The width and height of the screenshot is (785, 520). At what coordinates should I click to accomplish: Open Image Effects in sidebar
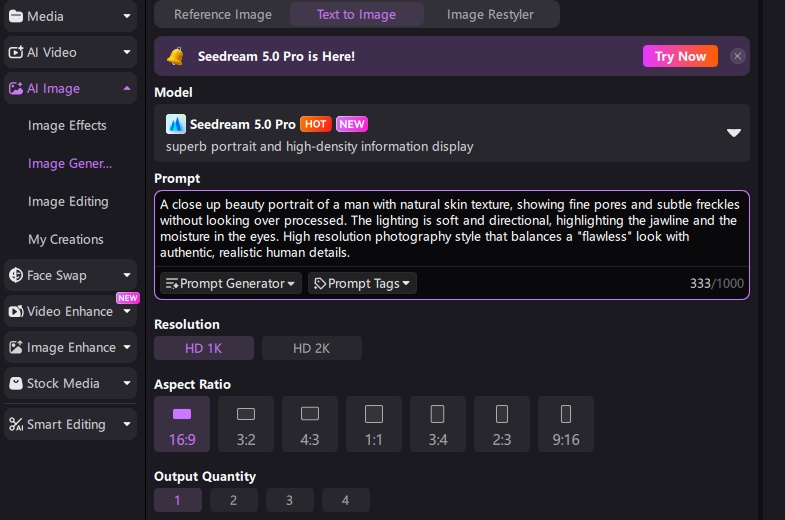(x=67, y=125)
